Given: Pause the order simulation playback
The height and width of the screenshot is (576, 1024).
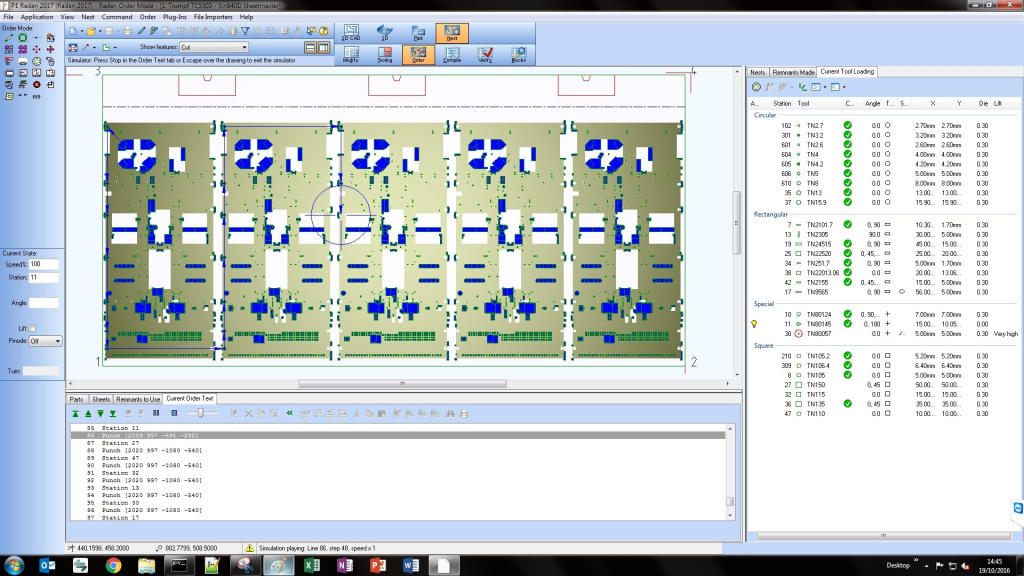Looking at the screenshot, I should tap(156, 413).
